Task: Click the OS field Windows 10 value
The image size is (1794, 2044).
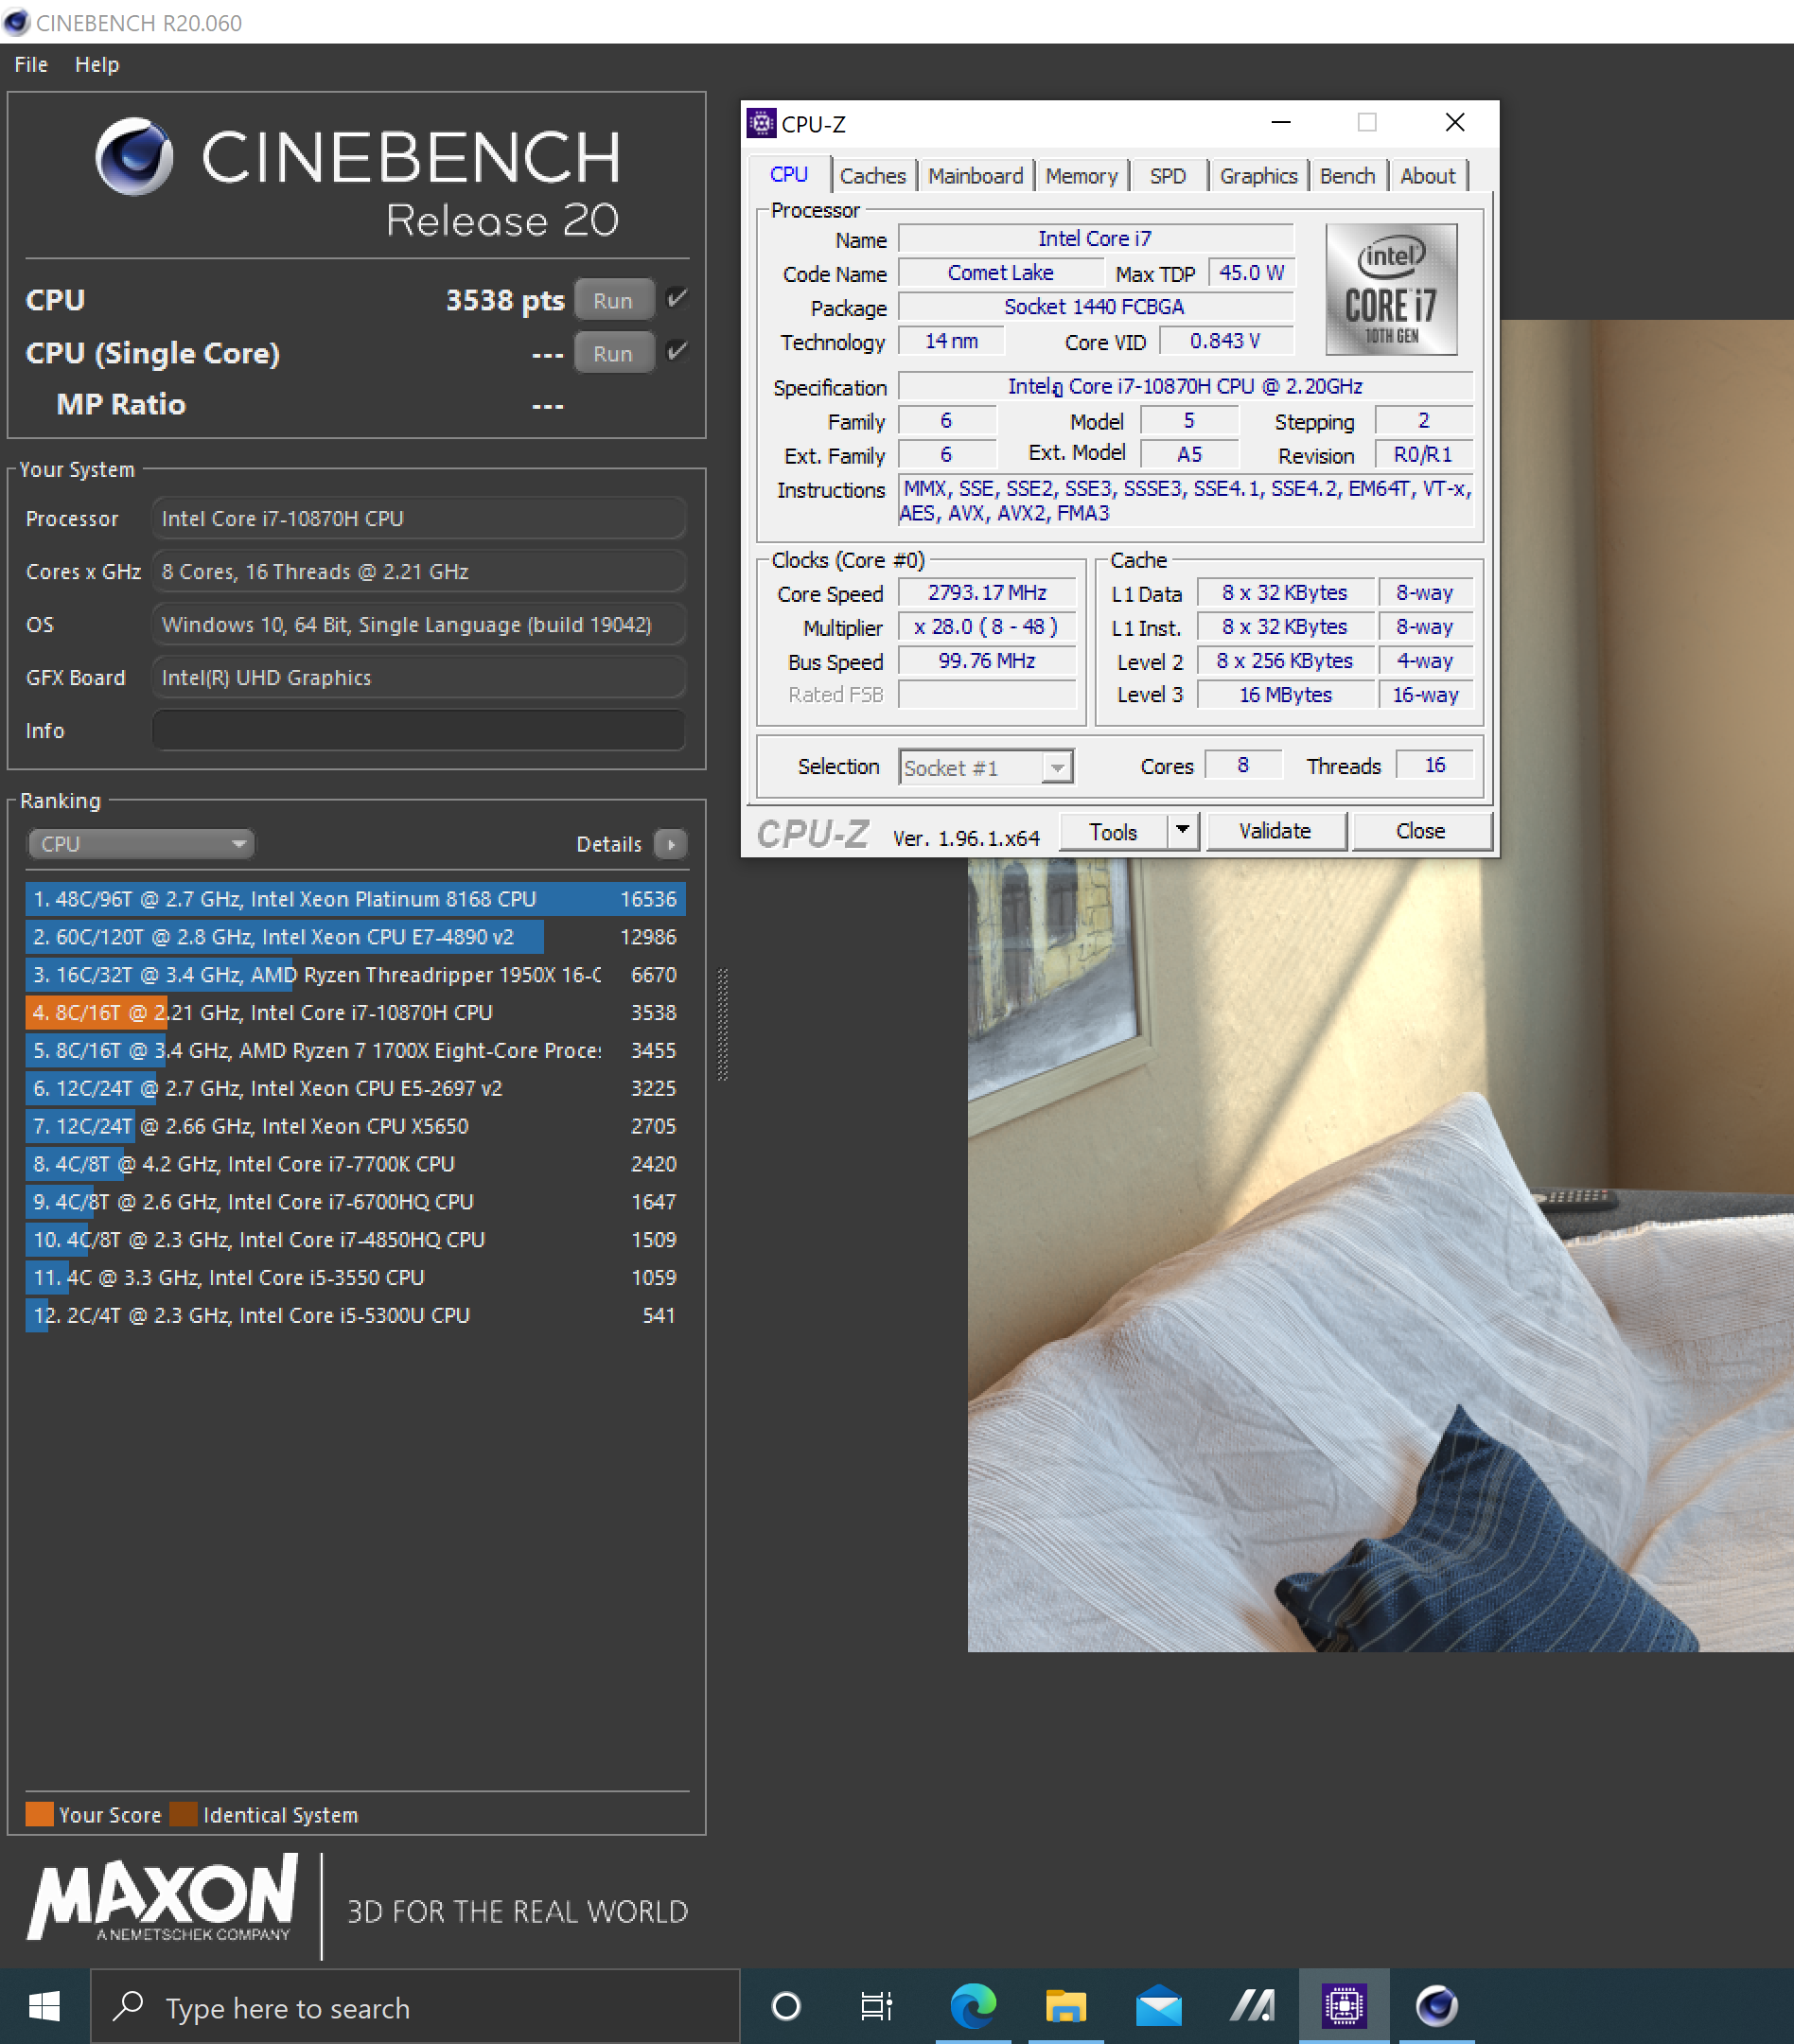Action: pyautogui.click(x=419, y=624)
